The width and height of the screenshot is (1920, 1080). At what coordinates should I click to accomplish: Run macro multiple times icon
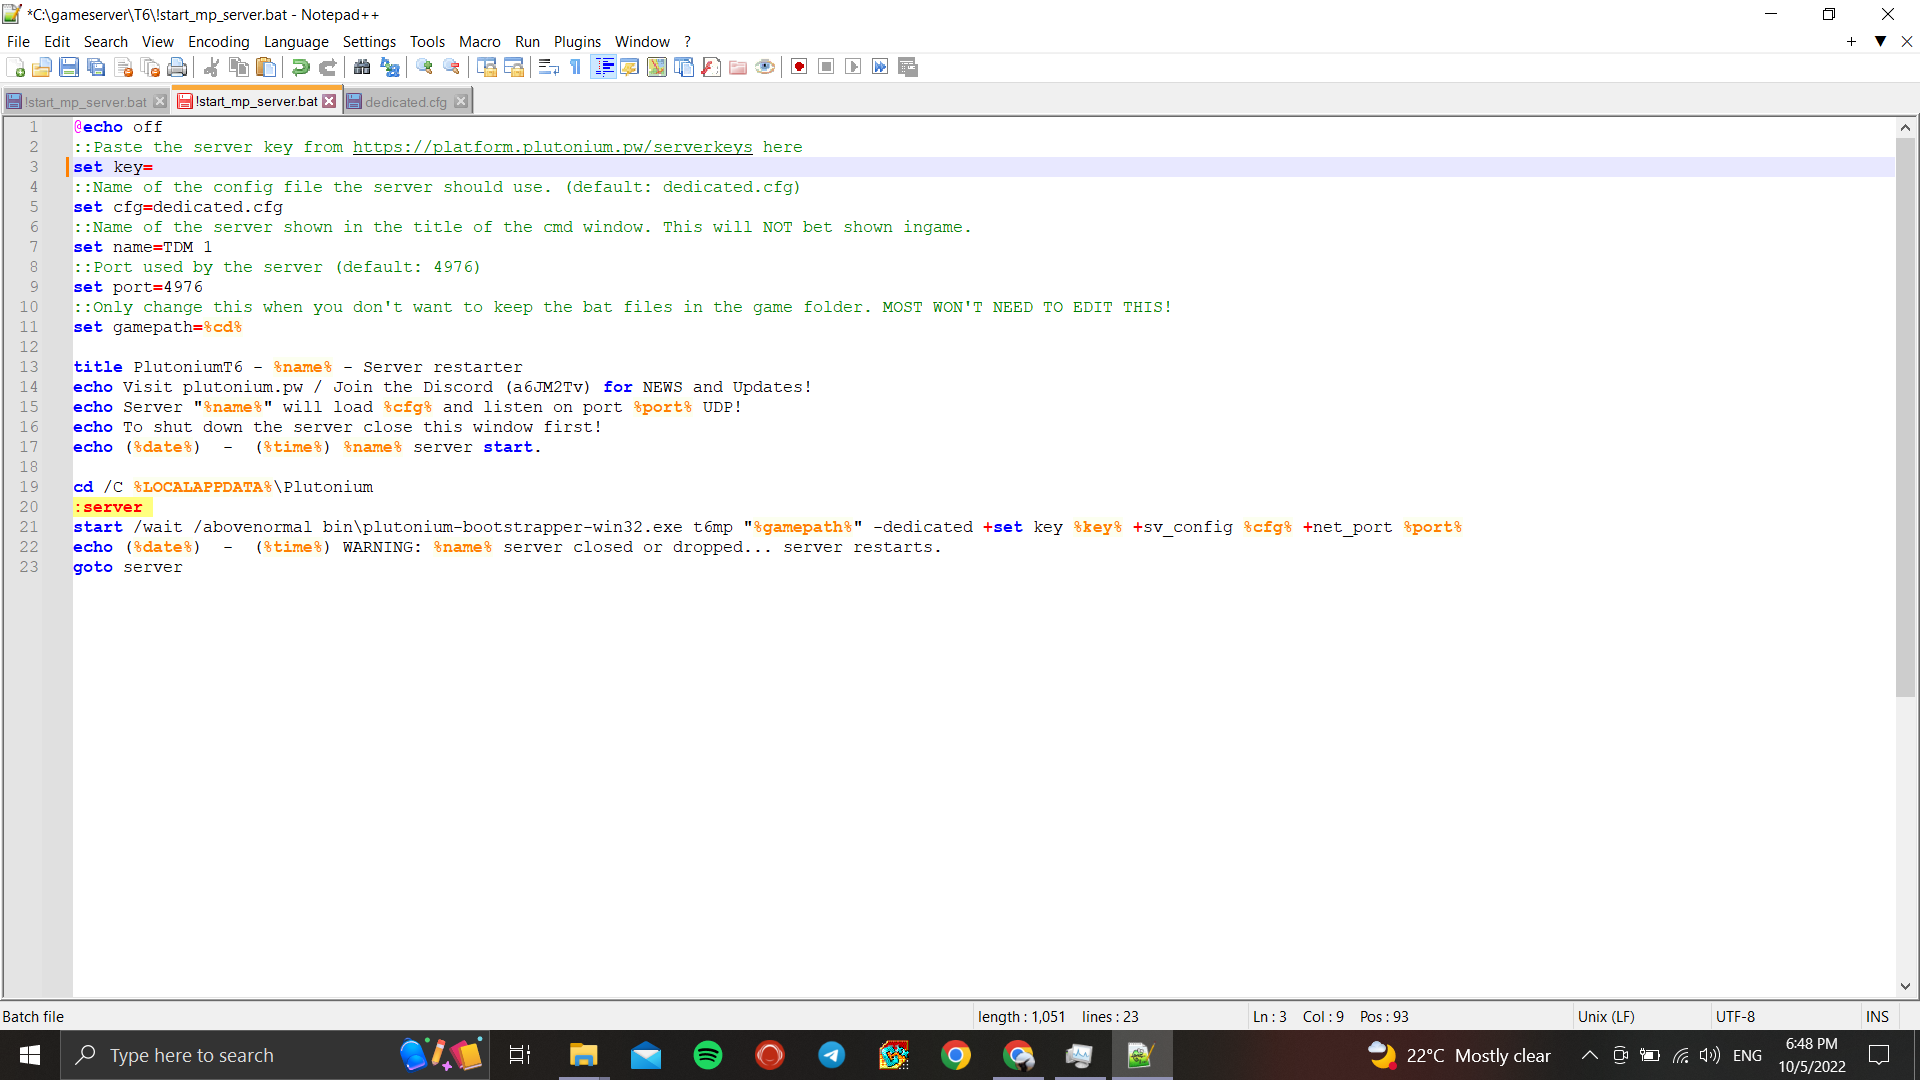[x=880, y=67]
